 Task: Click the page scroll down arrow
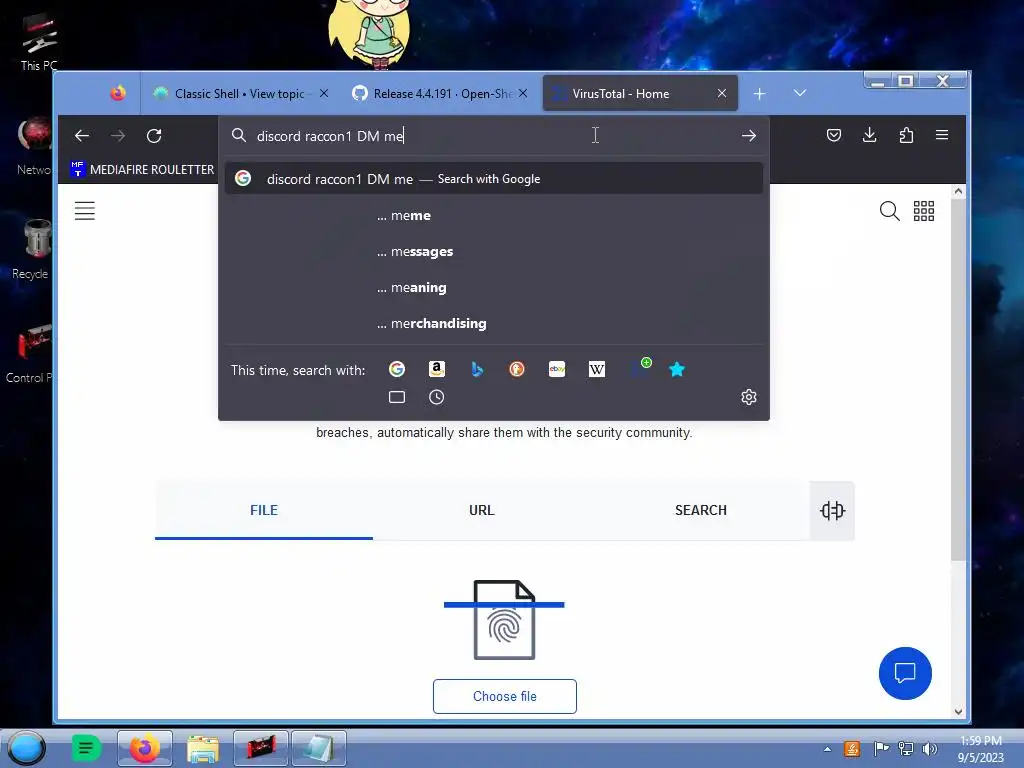click(x=958, y=712)
